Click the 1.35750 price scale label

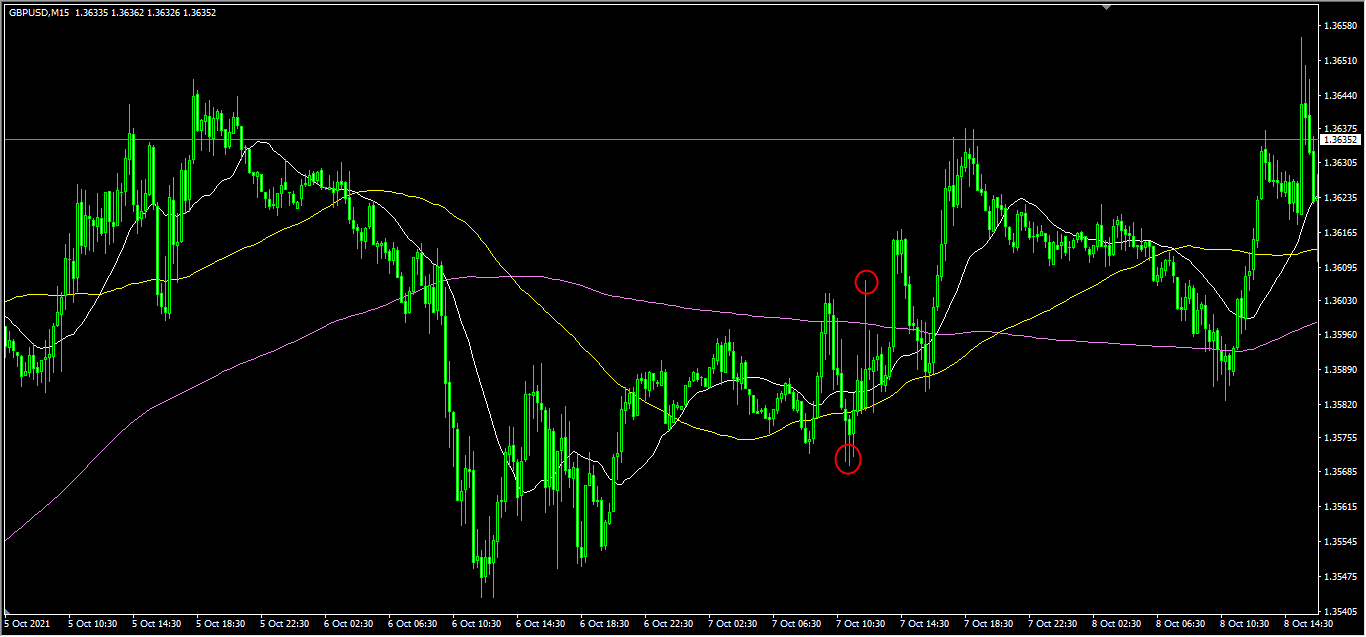(x=1340, y=438)
